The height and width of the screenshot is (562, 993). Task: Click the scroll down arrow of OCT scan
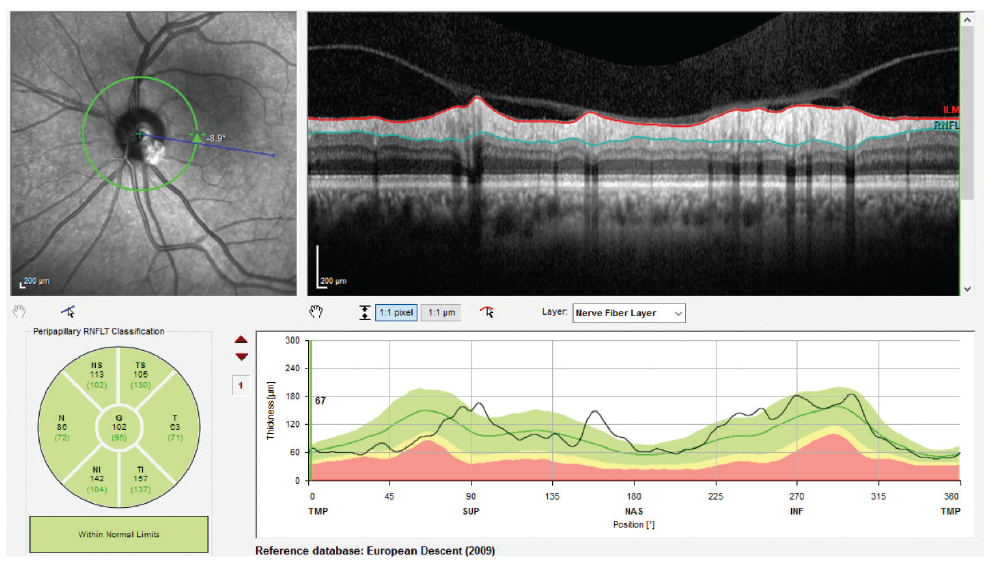pyautogui.click(x=967, y=289)
